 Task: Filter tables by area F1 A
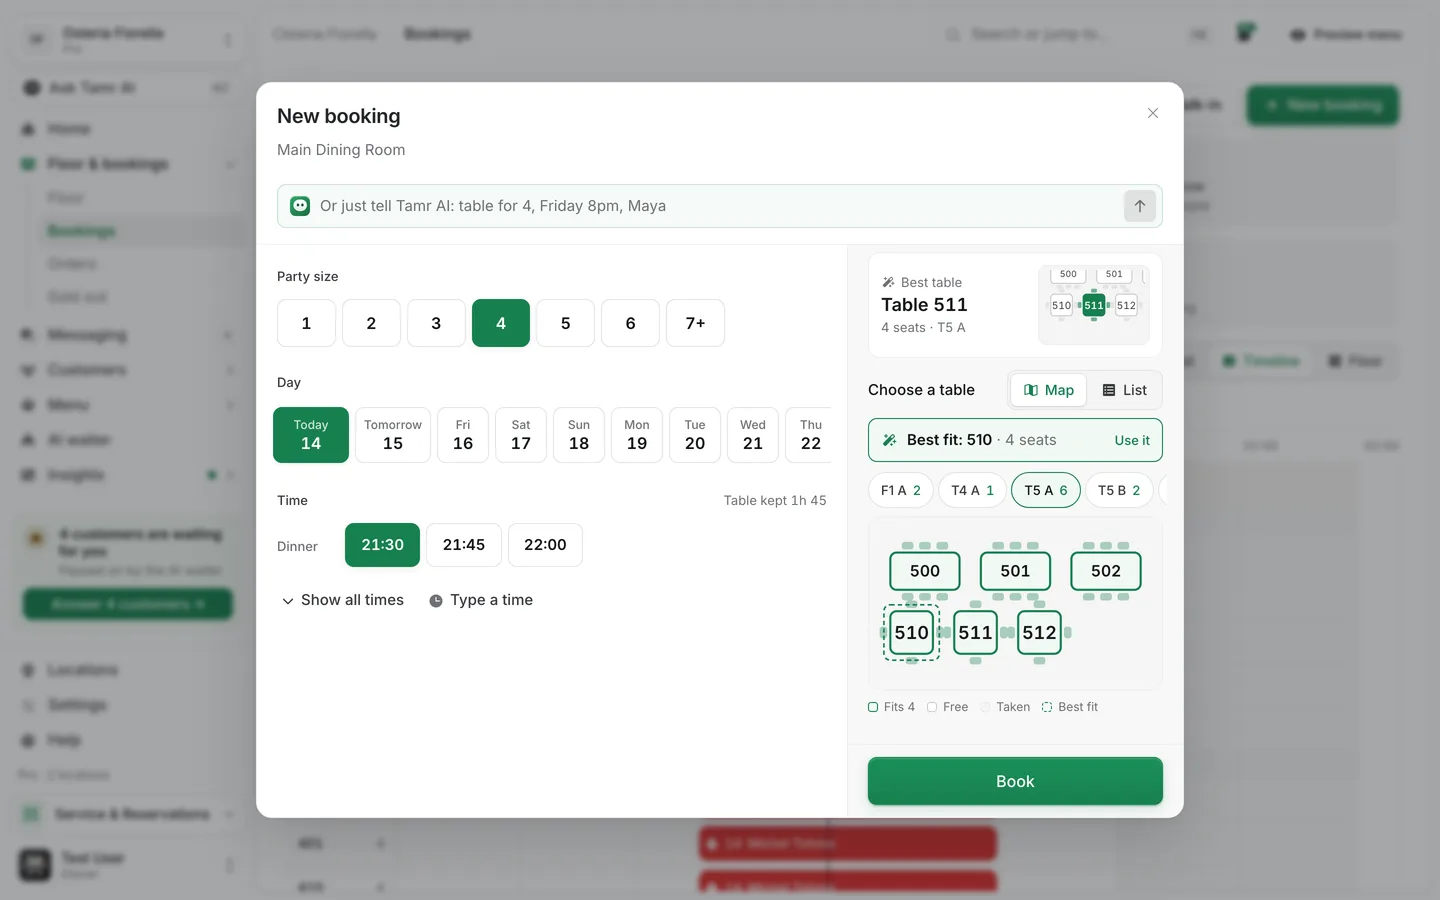900,490
